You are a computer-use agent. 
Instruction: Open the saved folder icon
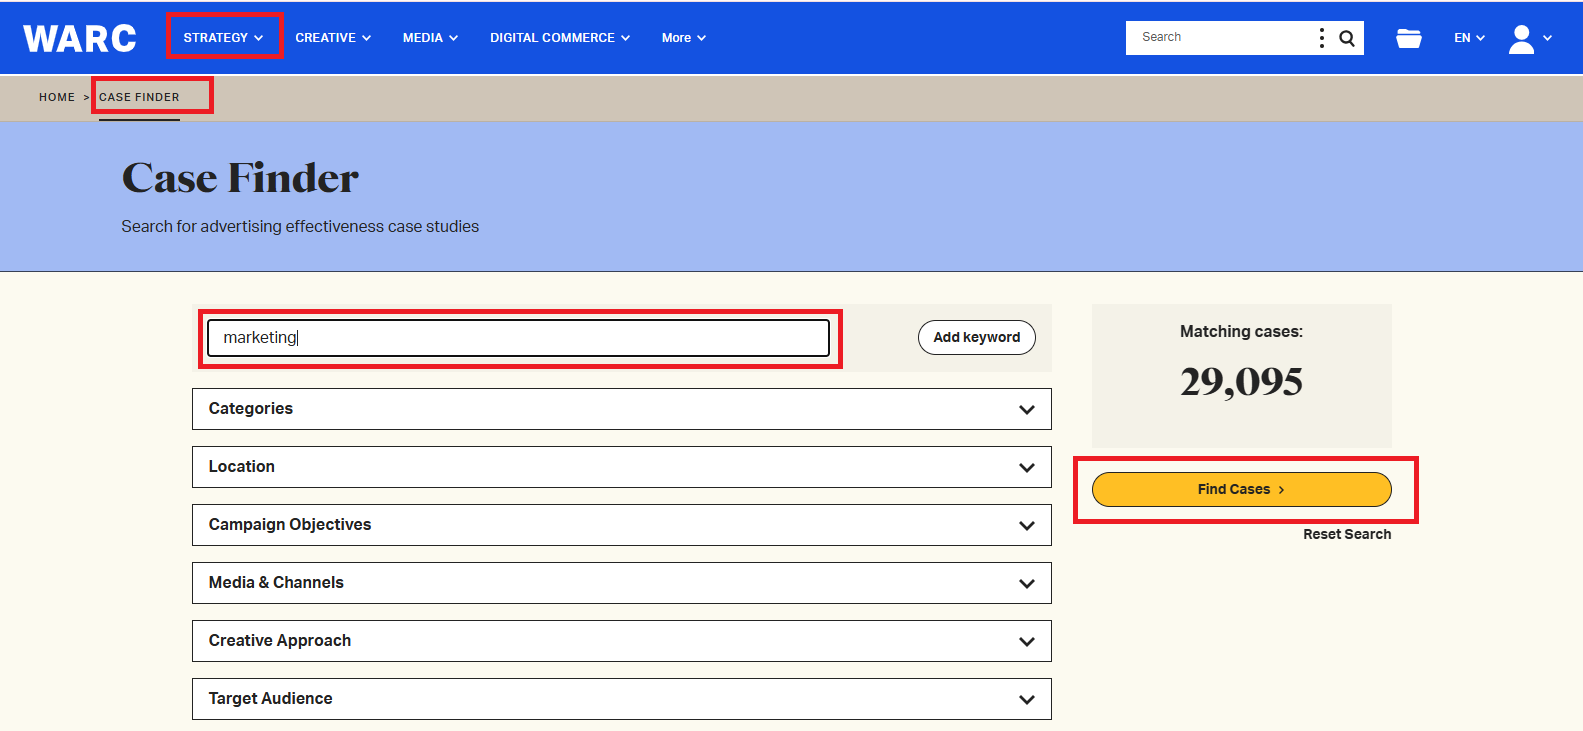point(1409,38)
